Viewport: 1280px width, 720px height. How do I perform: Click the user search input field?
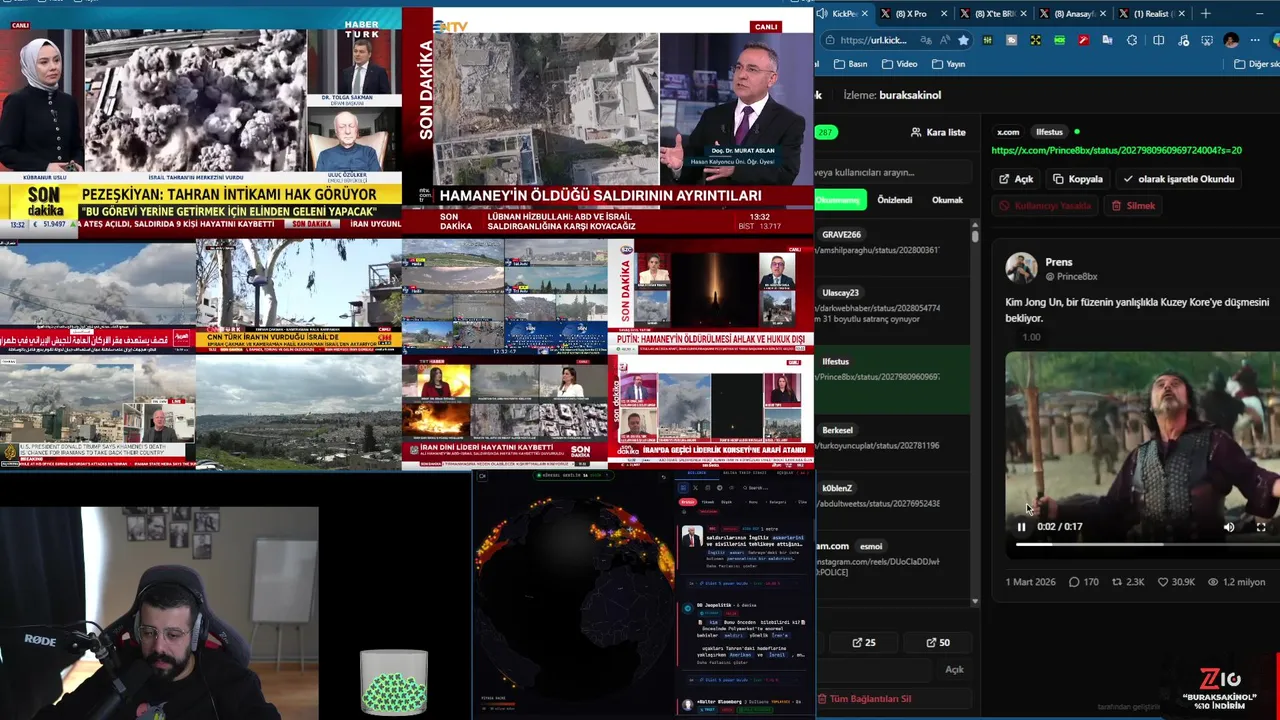tap(893, 172)
